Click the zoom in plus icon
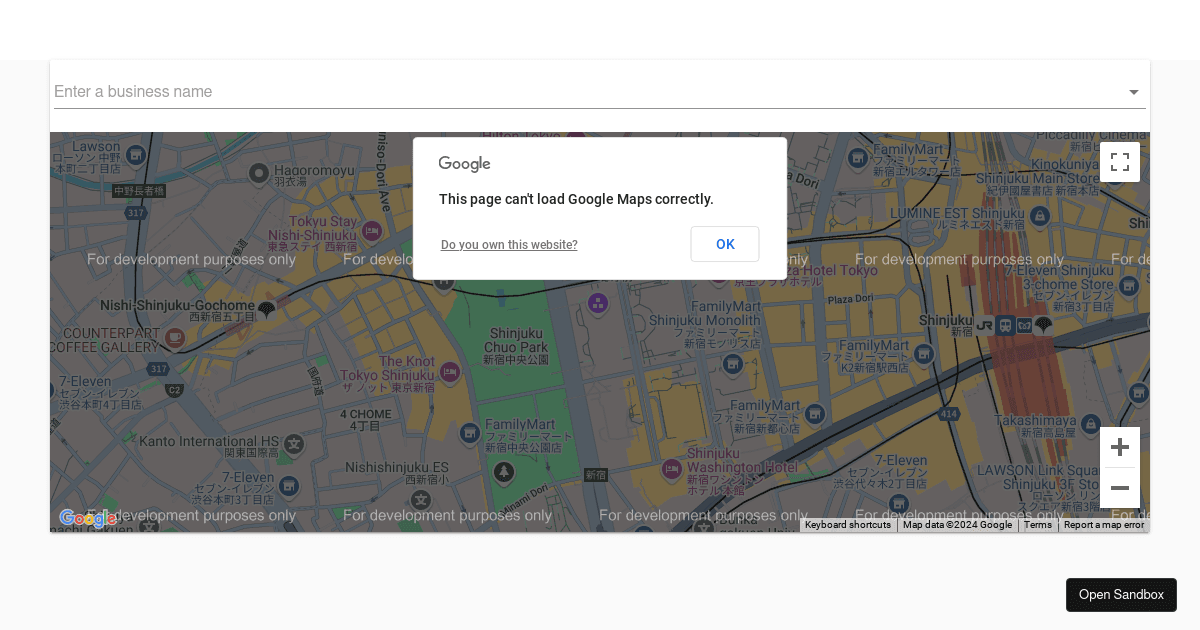Viewport: 1200px width, 630px height. click(x=1120, y=447)
